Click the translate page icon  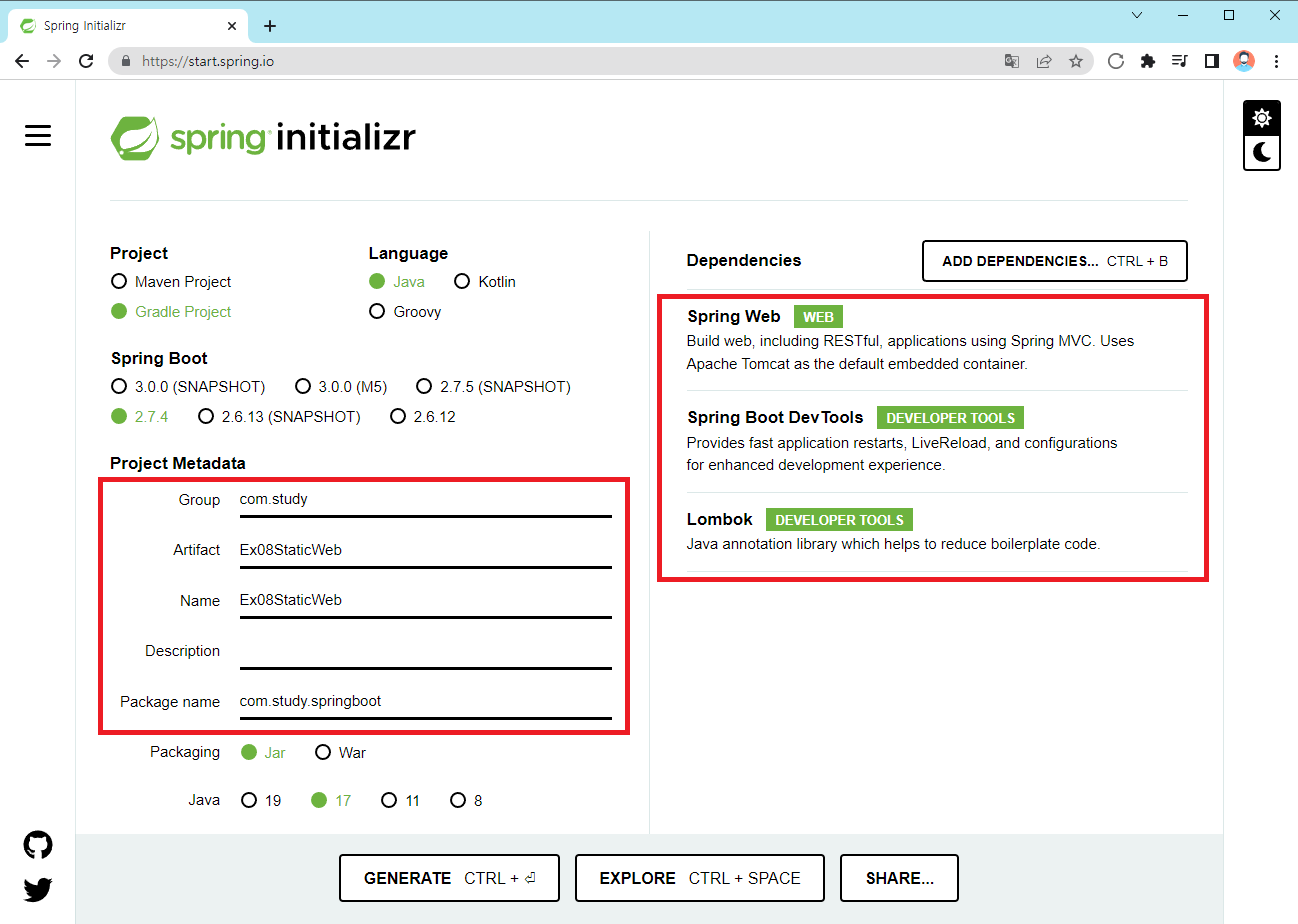click(x=1012, y=61)
